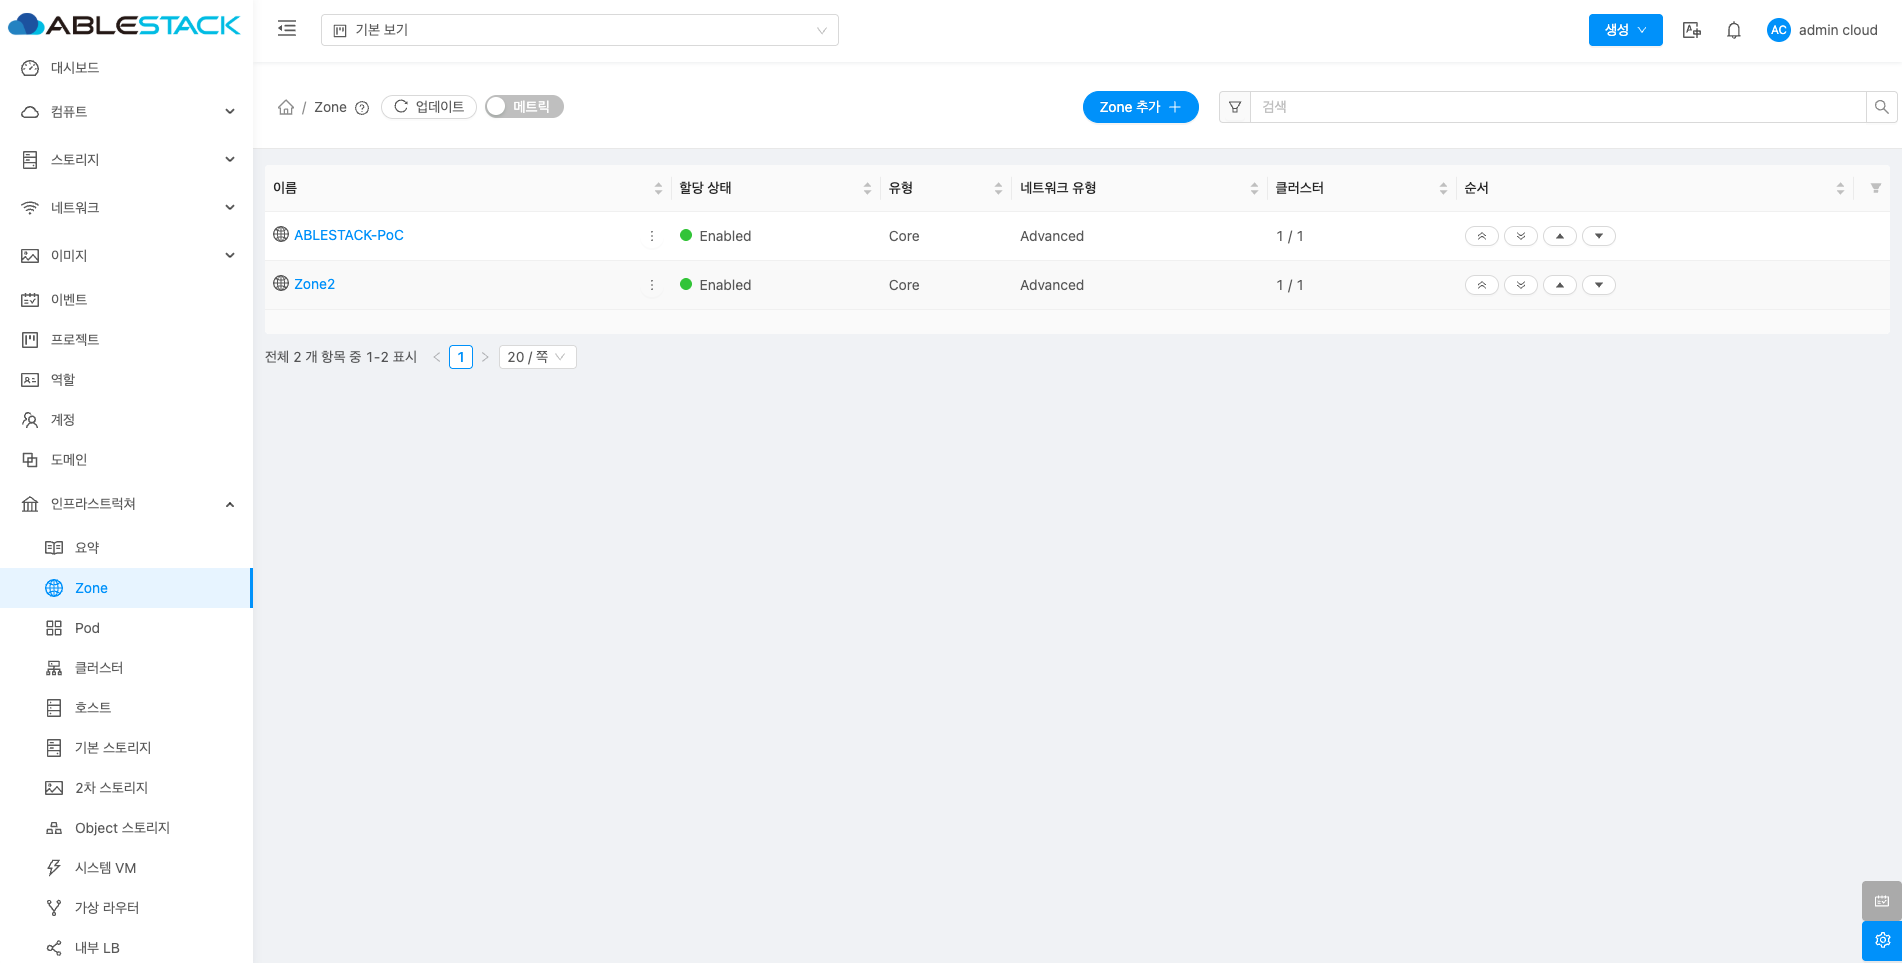This screenshot has width=1902, height=963.
Task: Expand the 컴퓨트 sidebar menu
Action: (127, 112)
